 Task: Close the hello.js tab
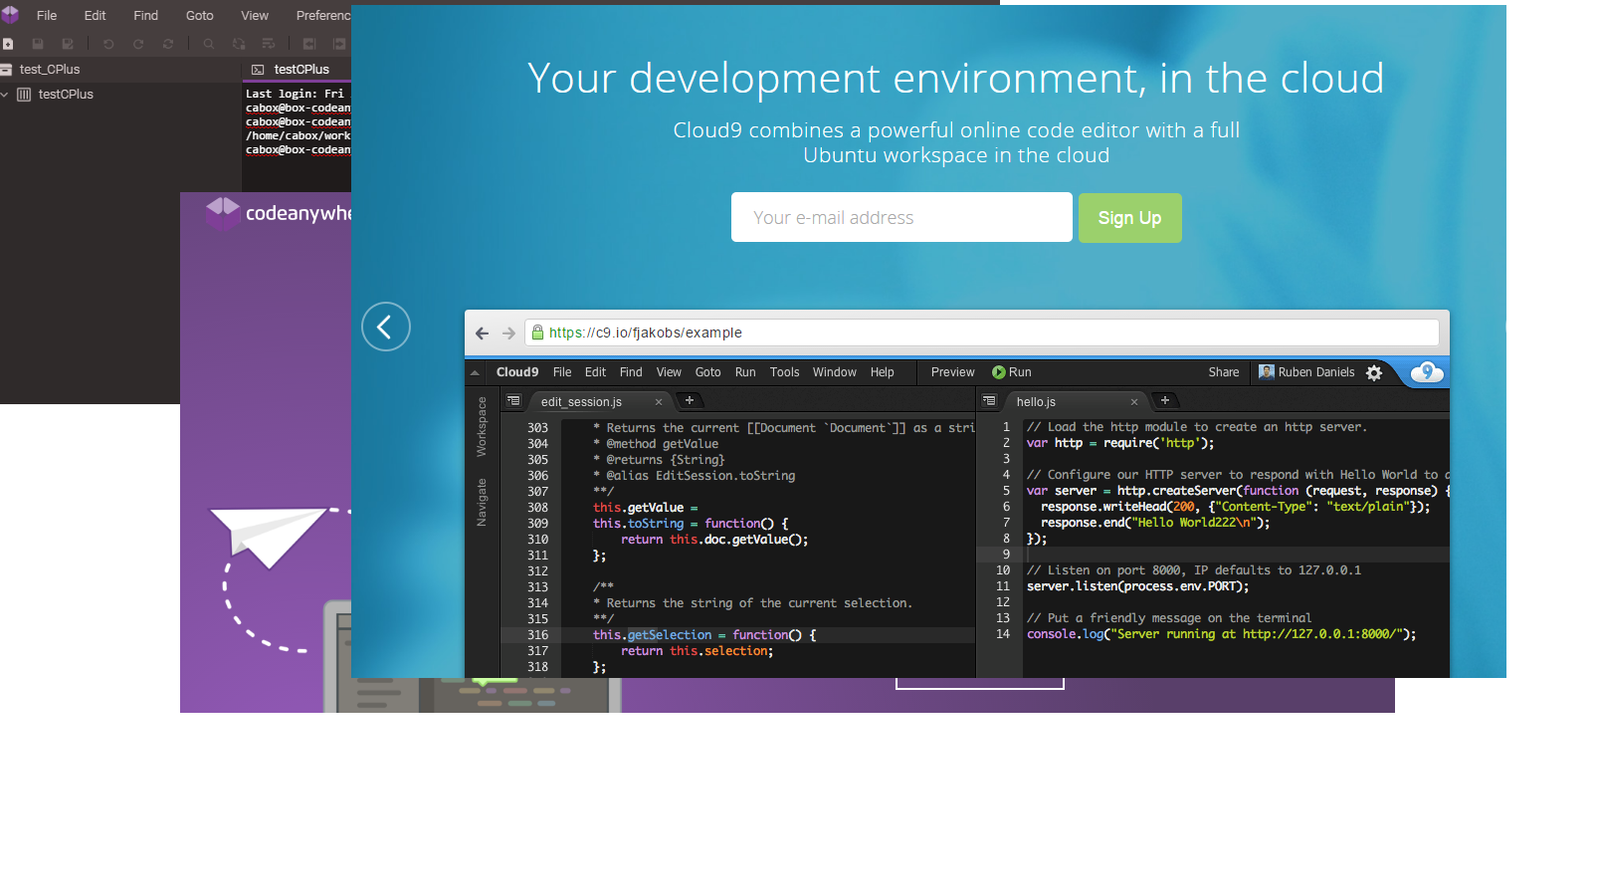(1134, 402)
